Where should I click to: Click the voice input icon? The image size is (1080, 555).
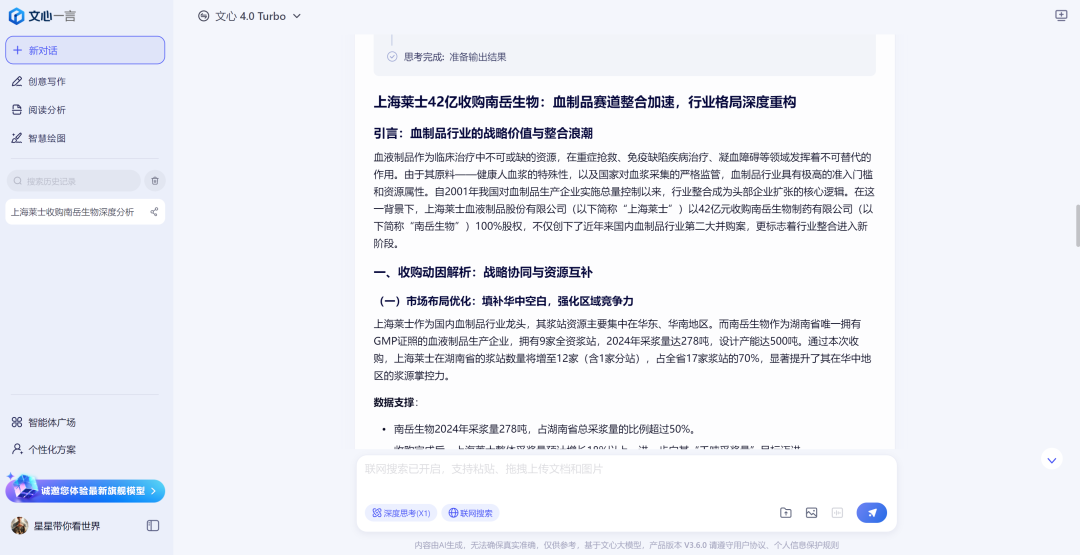tap(837, 512)
